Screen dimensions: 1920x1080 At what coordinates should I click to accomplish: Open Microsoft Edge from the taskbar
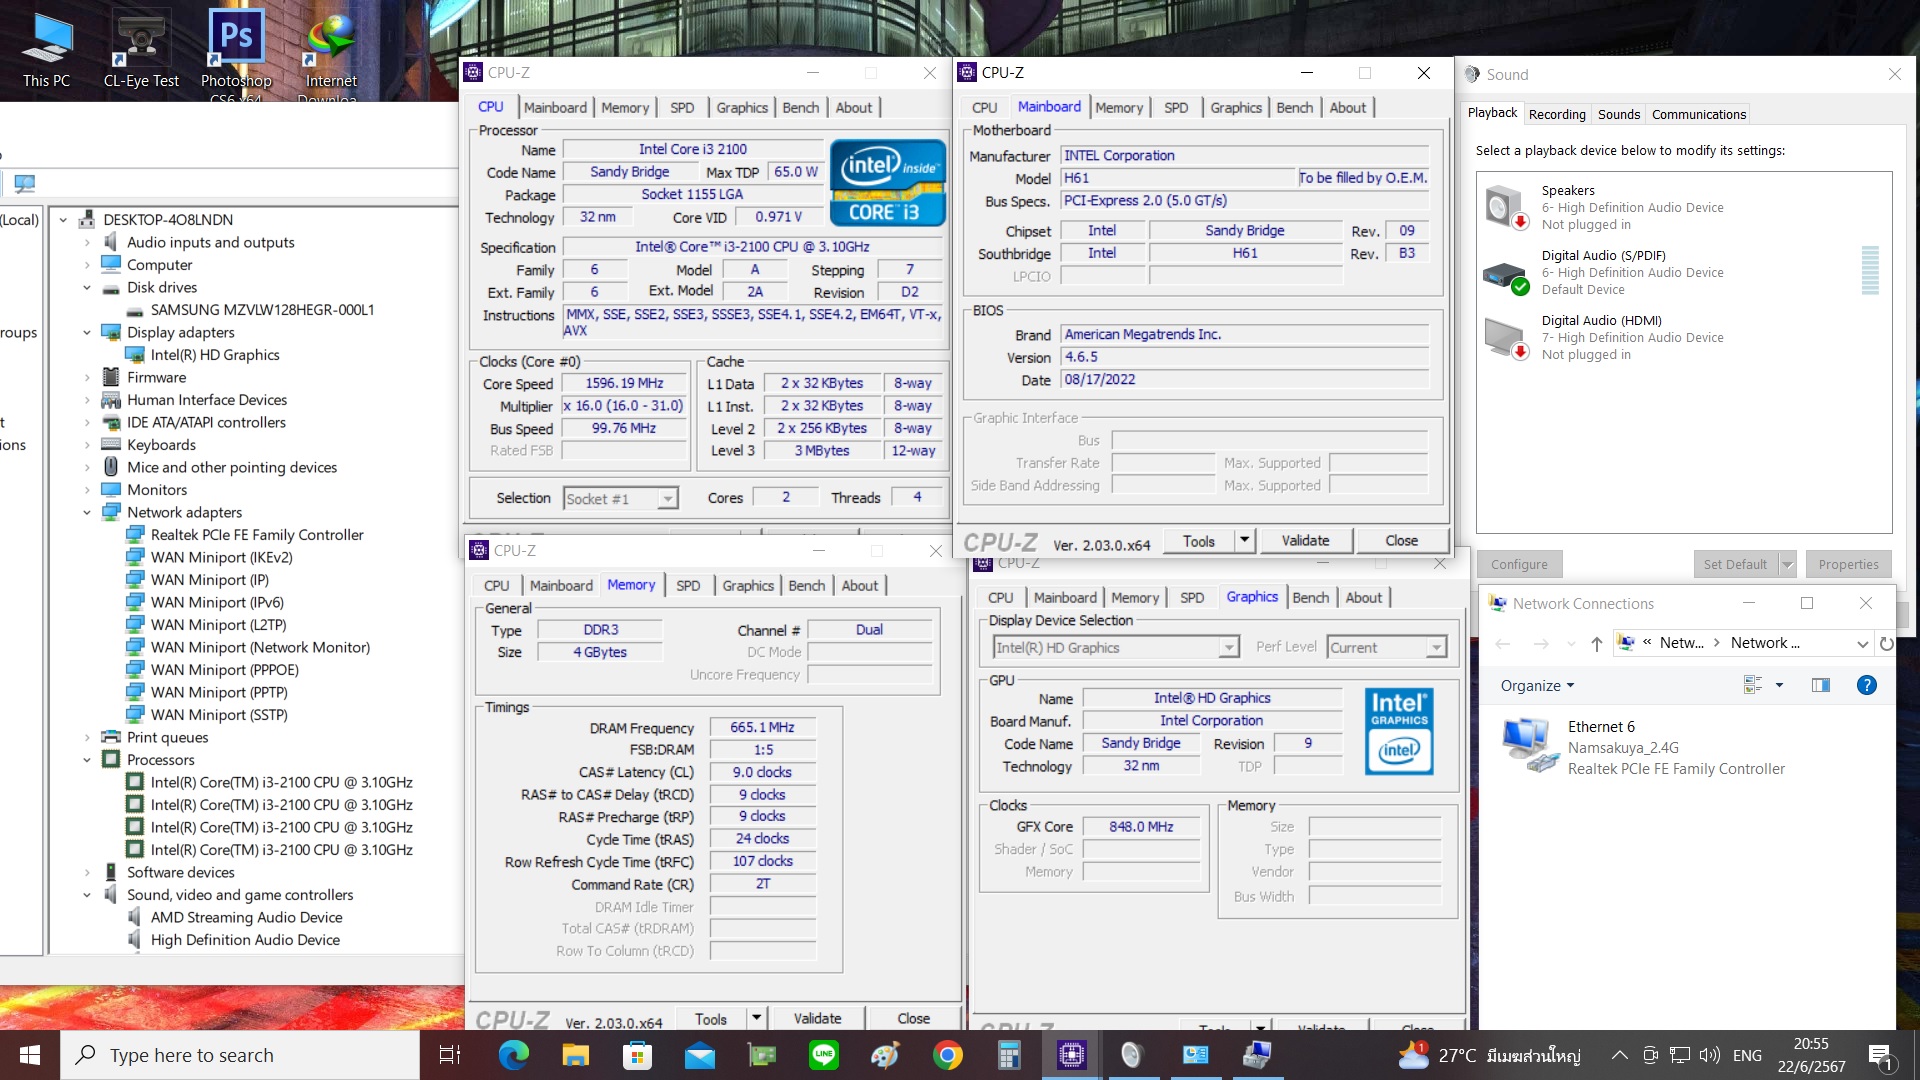pos(513,1055)
